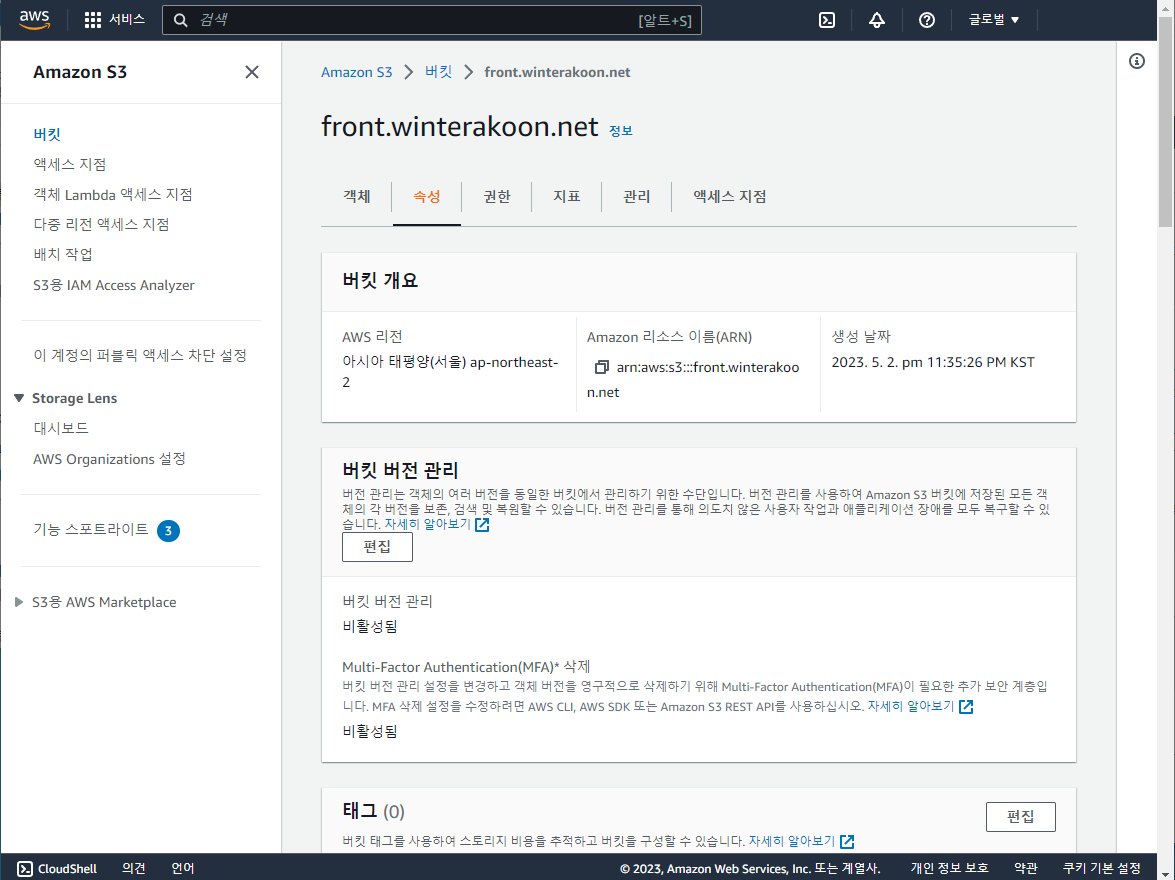
Task: Expand S3용 AWS Marketplace section
Action: point(19,602)
